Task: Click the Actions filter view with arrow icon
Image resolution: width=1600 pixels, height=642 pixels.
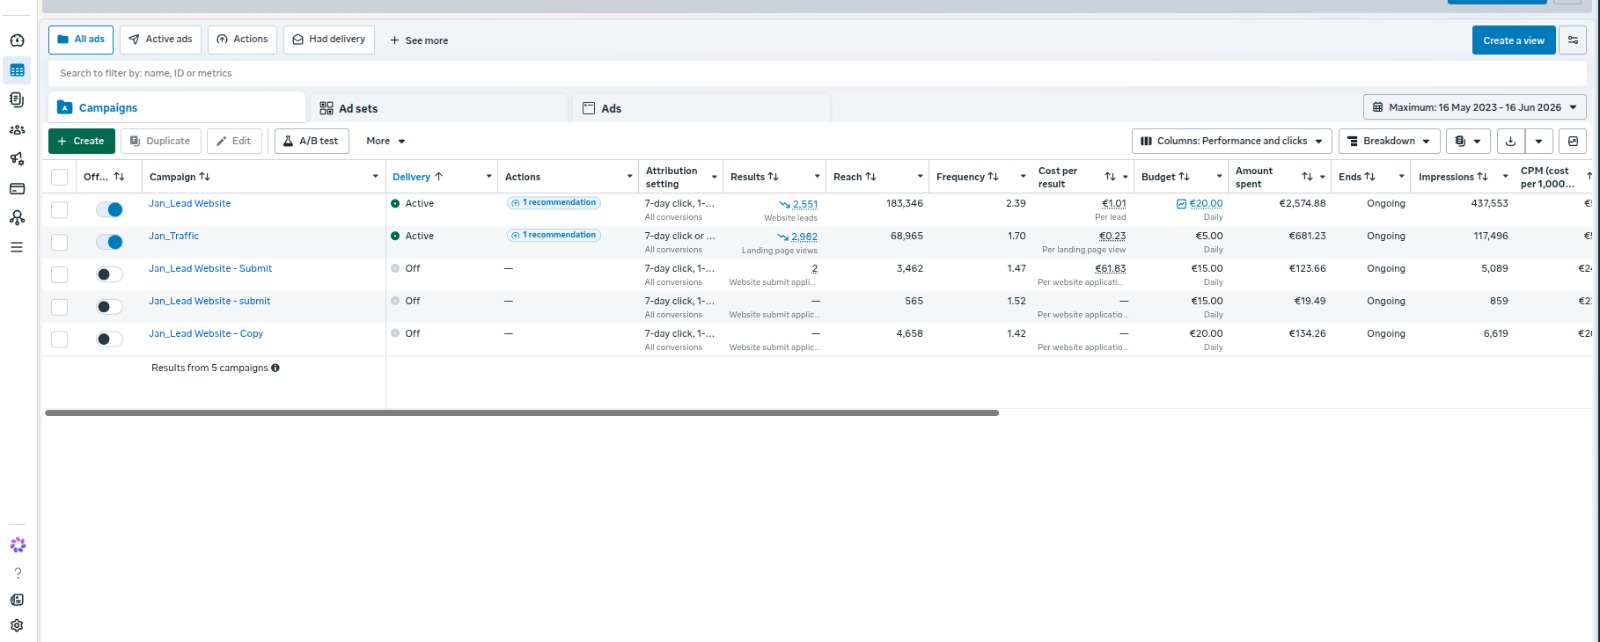Action: tap(242, 40)
